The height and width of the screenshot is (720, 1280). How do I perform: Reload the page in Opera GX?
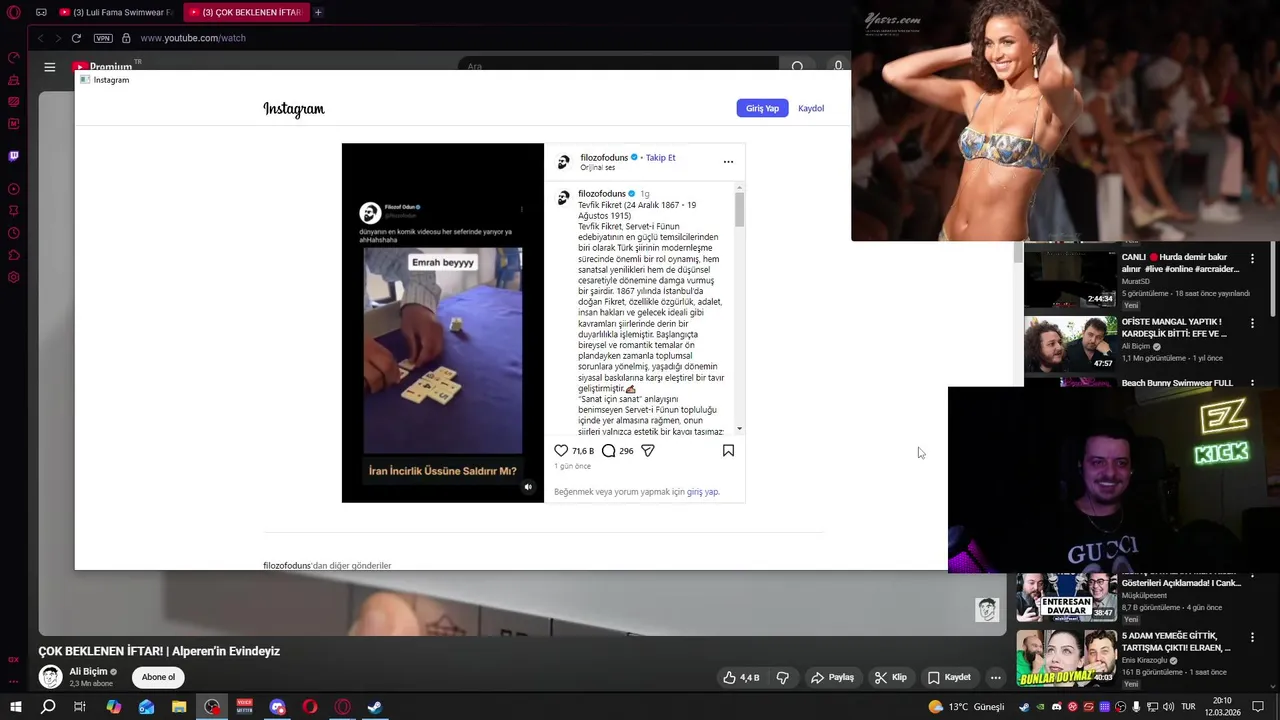click(x=76, y=38)
